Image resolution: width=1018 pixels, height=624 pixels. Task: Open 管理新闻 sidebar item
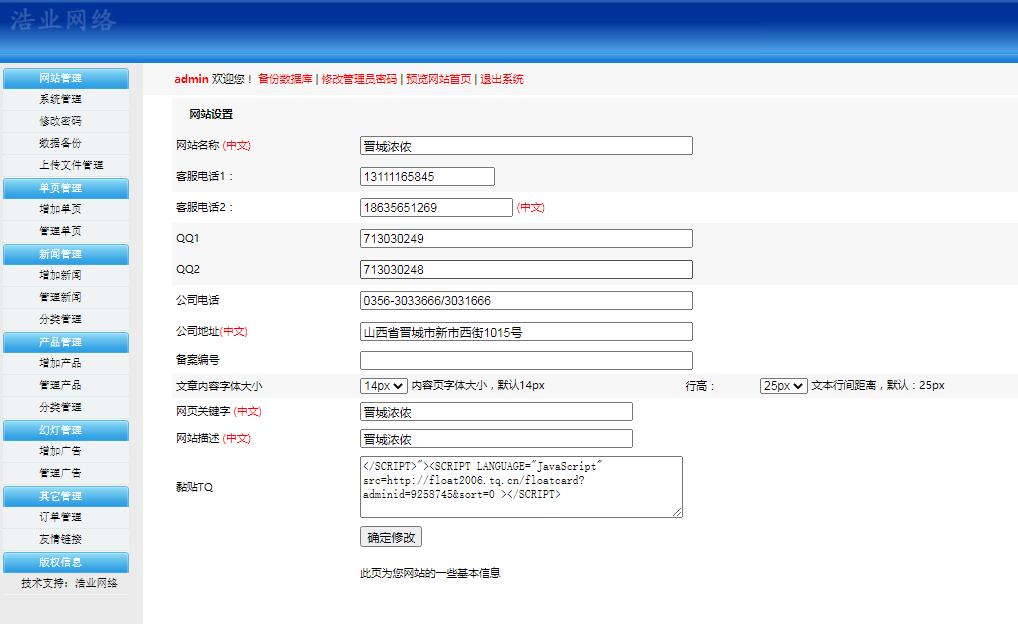point(60,297)
